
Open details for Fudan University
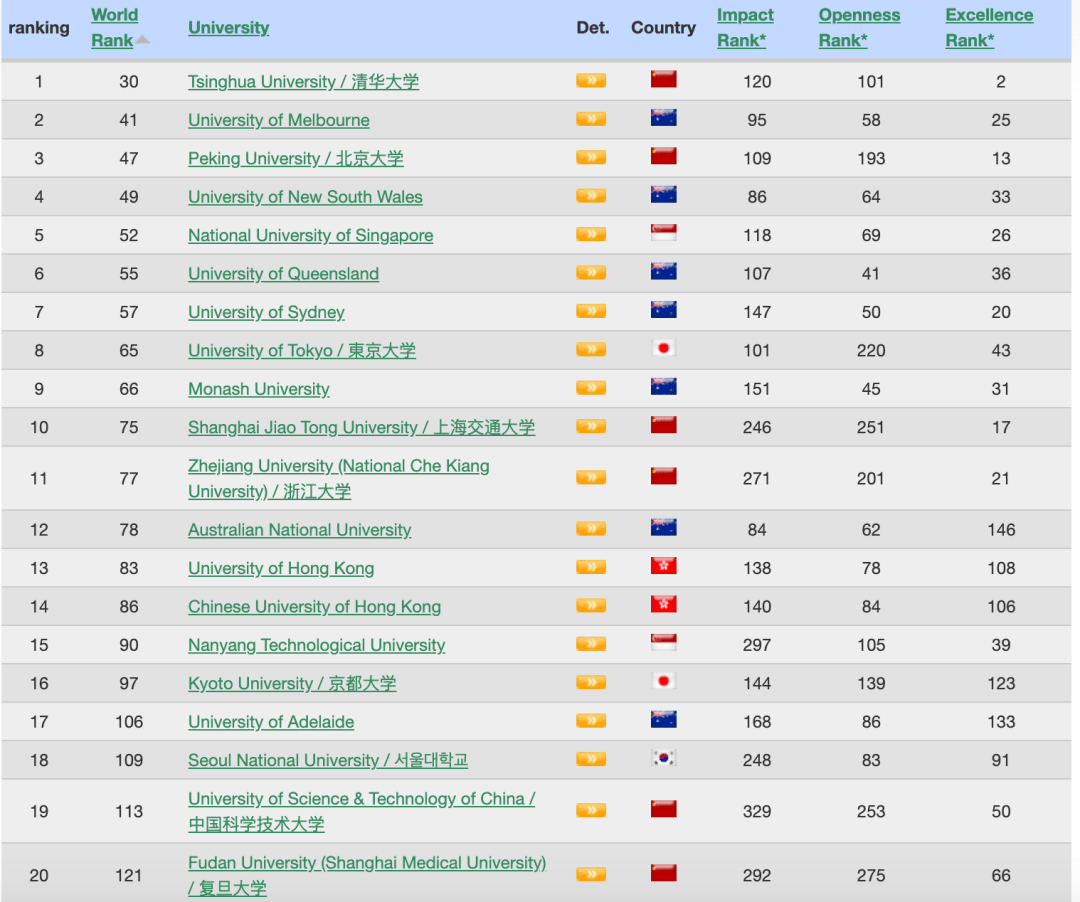[591, 871]
